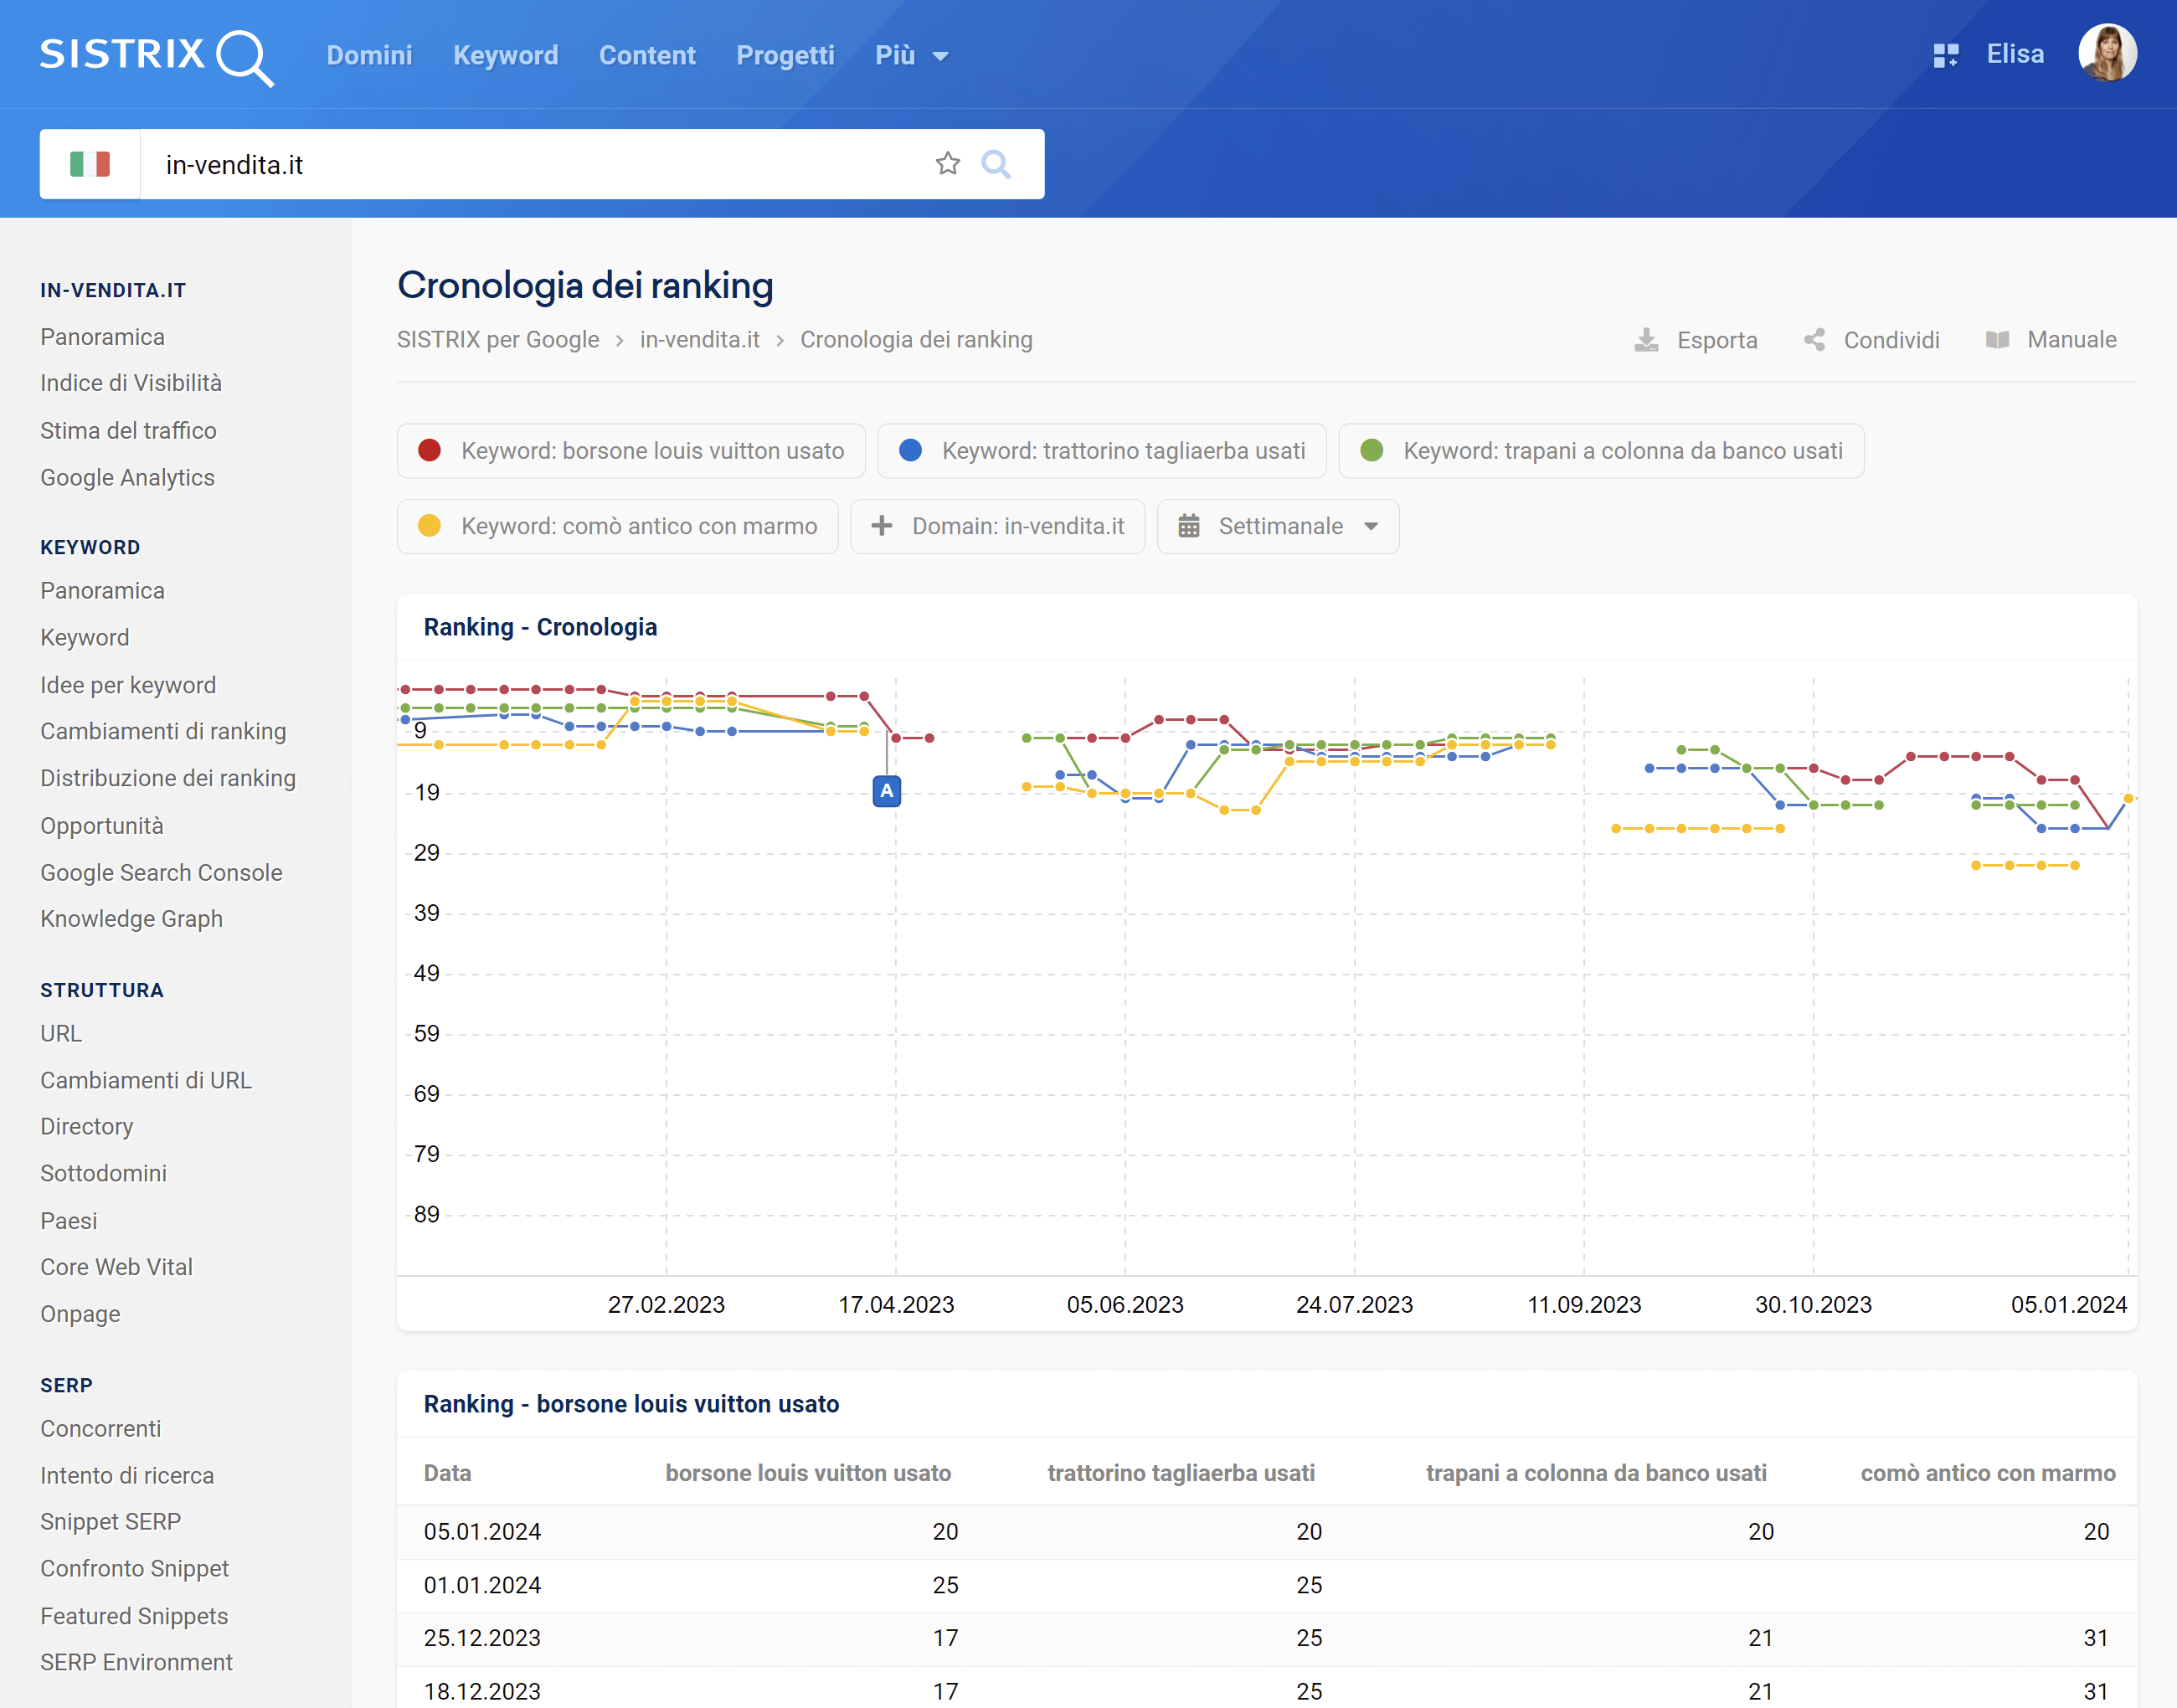Open Featured Snippets link
Viewport: 2177px width, 1708px height.
[x=134, y=1616]
